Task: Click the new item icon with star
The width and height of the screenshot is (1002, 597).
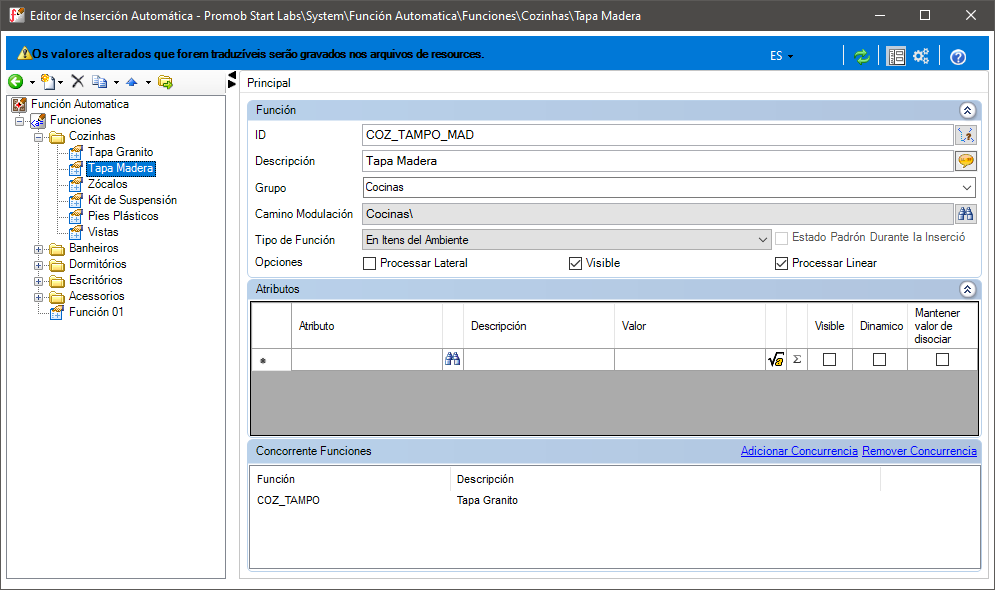Action: click(47, 82)
